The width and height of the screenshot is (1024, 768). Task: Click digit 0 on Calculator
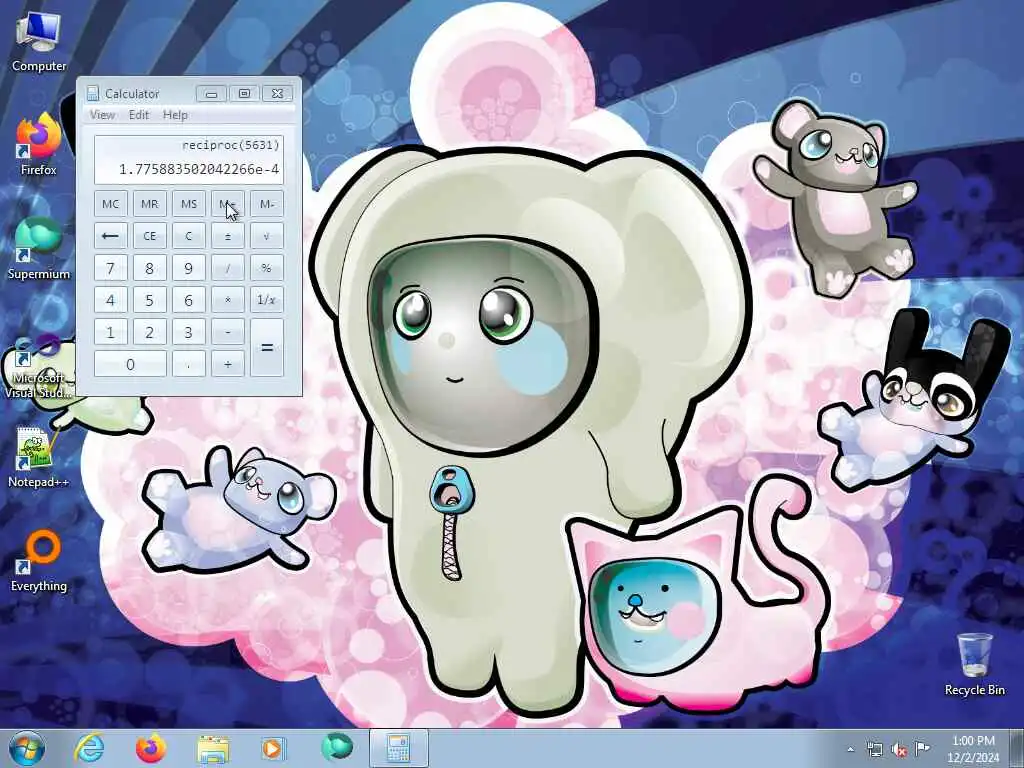coord(130,364)
